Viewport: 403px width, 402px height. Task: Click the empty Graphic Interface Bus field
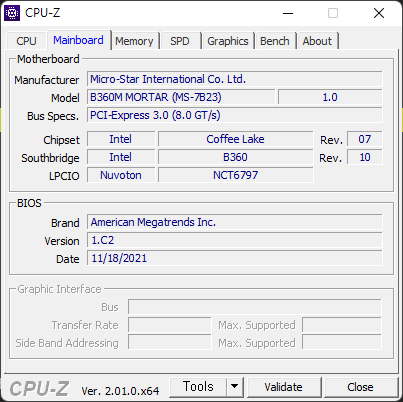[255, 307]
